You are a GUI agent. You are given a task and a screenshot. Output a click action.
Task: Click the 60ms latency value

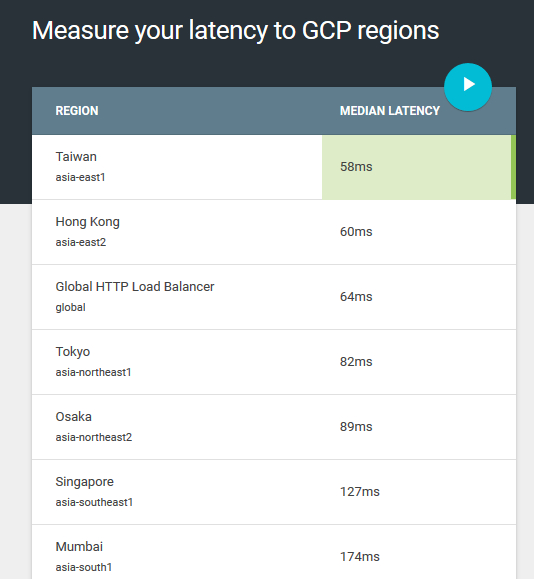pyautogui.click(x=356, y=232)
